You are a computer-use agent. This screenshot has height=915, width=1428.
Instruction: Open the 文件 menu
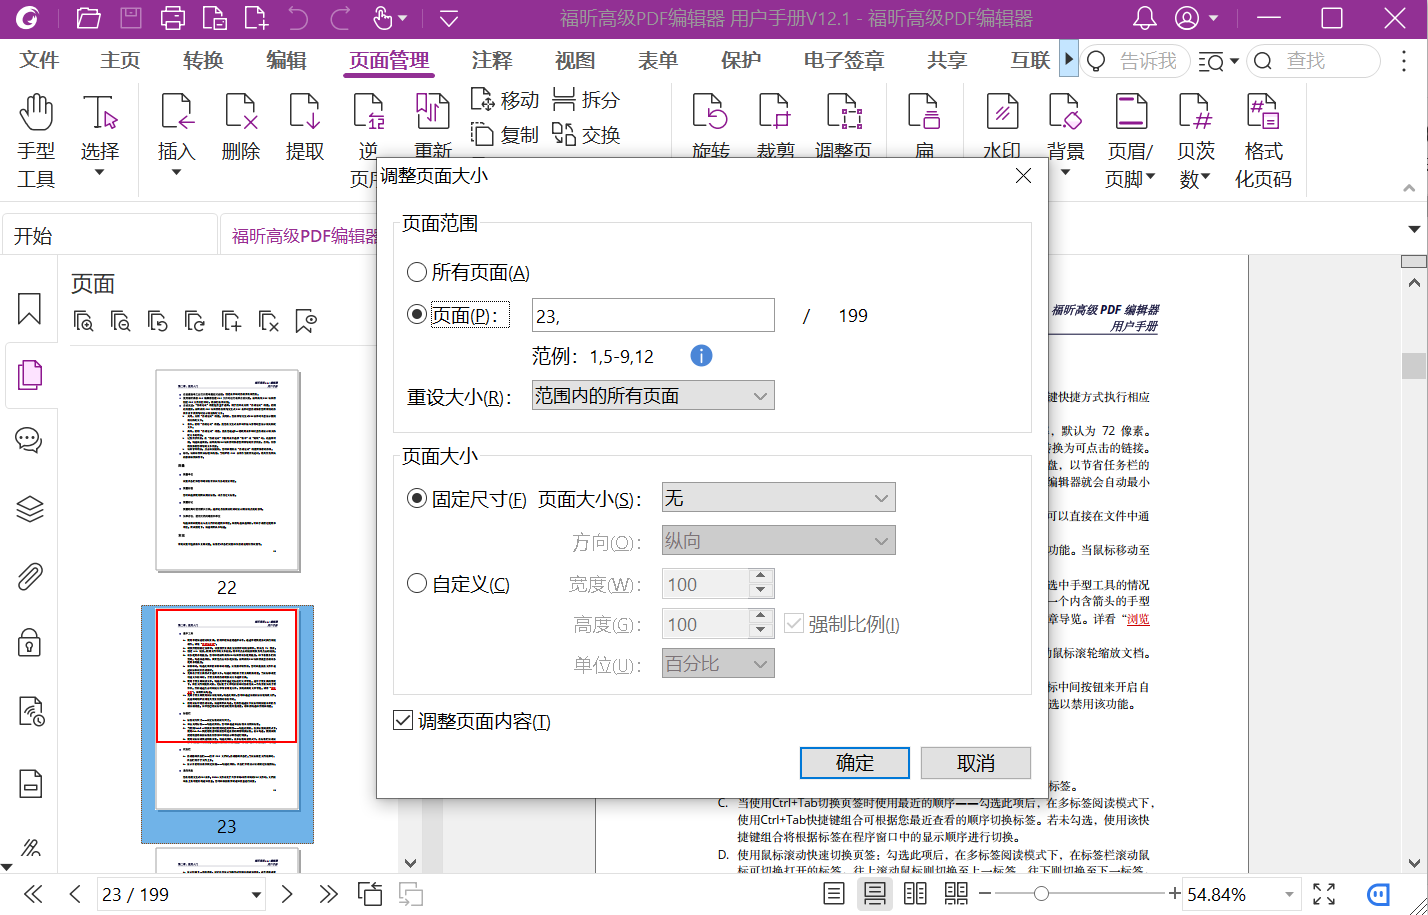[x=40, y=60]
